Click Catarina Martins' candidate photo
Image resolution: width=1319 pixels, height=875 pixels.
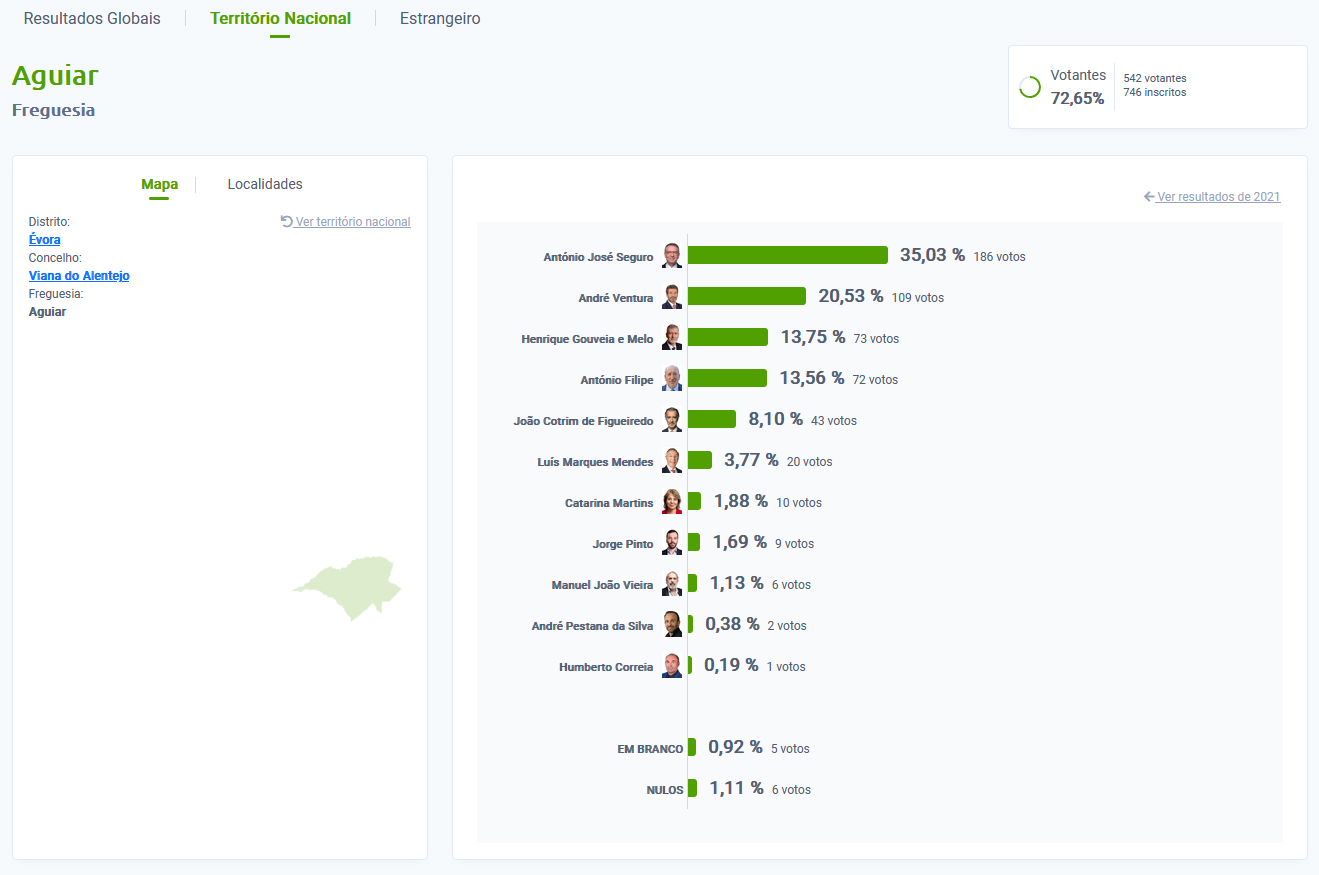672,502
